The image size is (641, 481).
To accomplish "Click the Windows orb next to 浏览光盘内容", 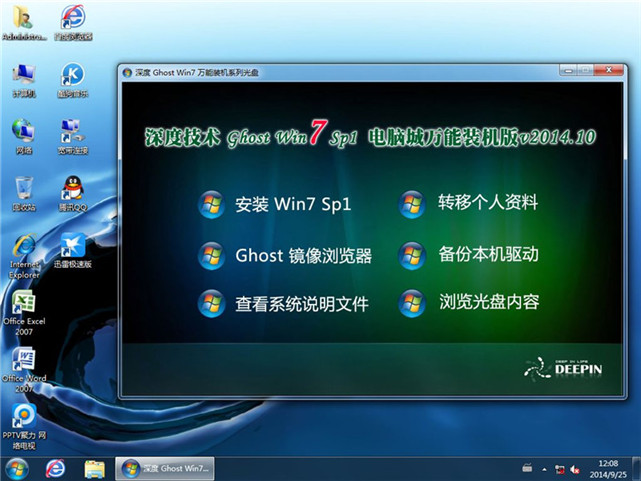I will (x=412, y=303).
